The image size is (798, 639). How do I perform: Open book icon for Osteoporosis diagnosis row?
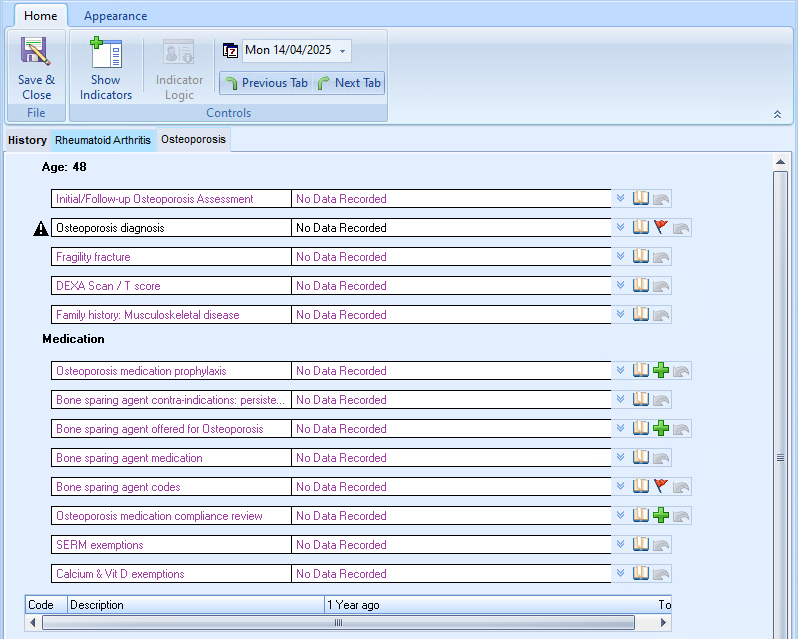coord(641,227)
